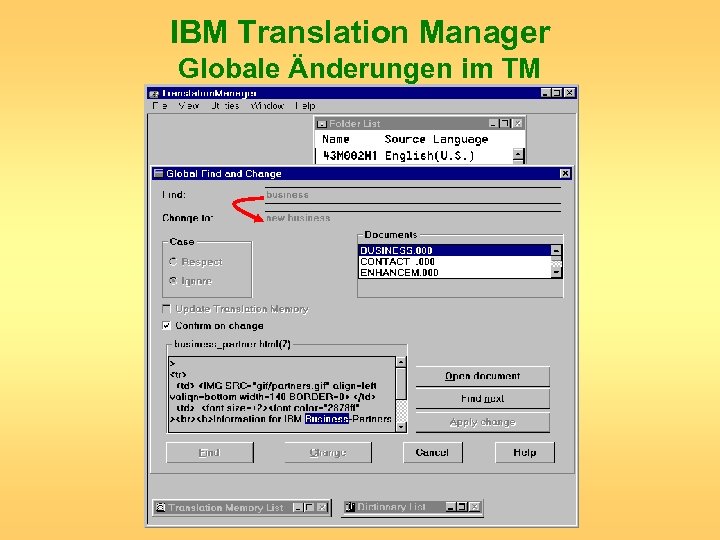The width and height of the screenshot is (720, 540).
Task: Click preview text scroll down arrow
Action: [401, 427]
